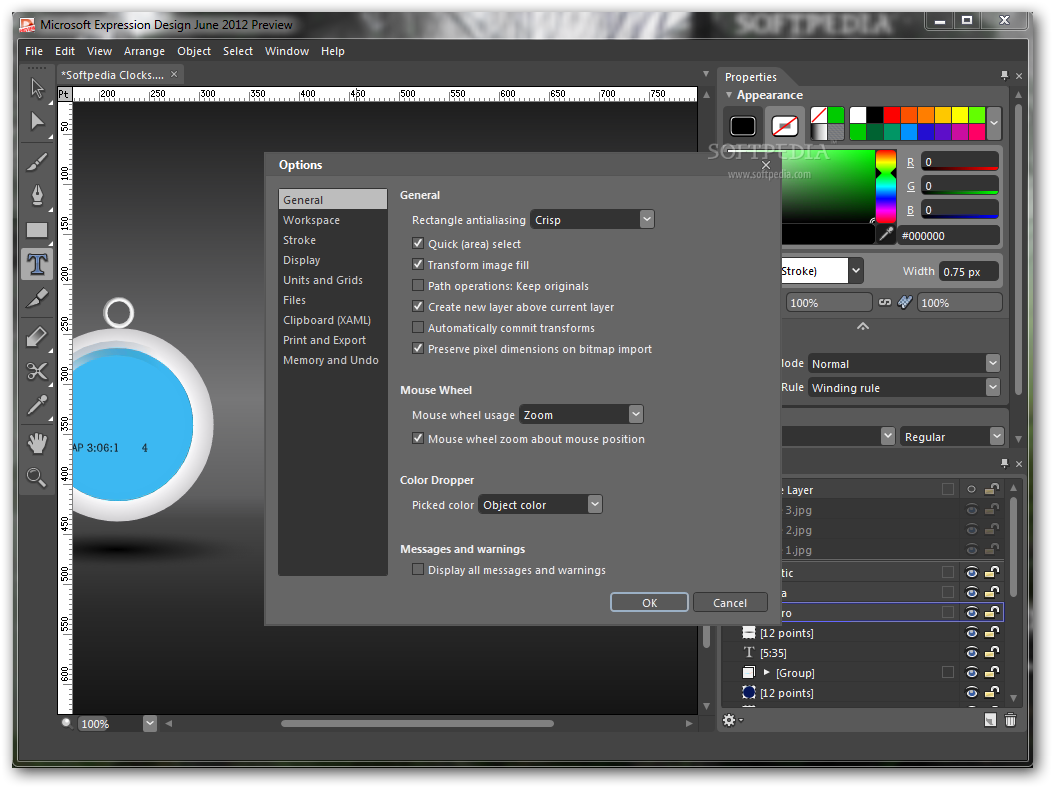The image size is (1053, 788).
Task: Collapse the Appearance section
Action: [729, 95]
